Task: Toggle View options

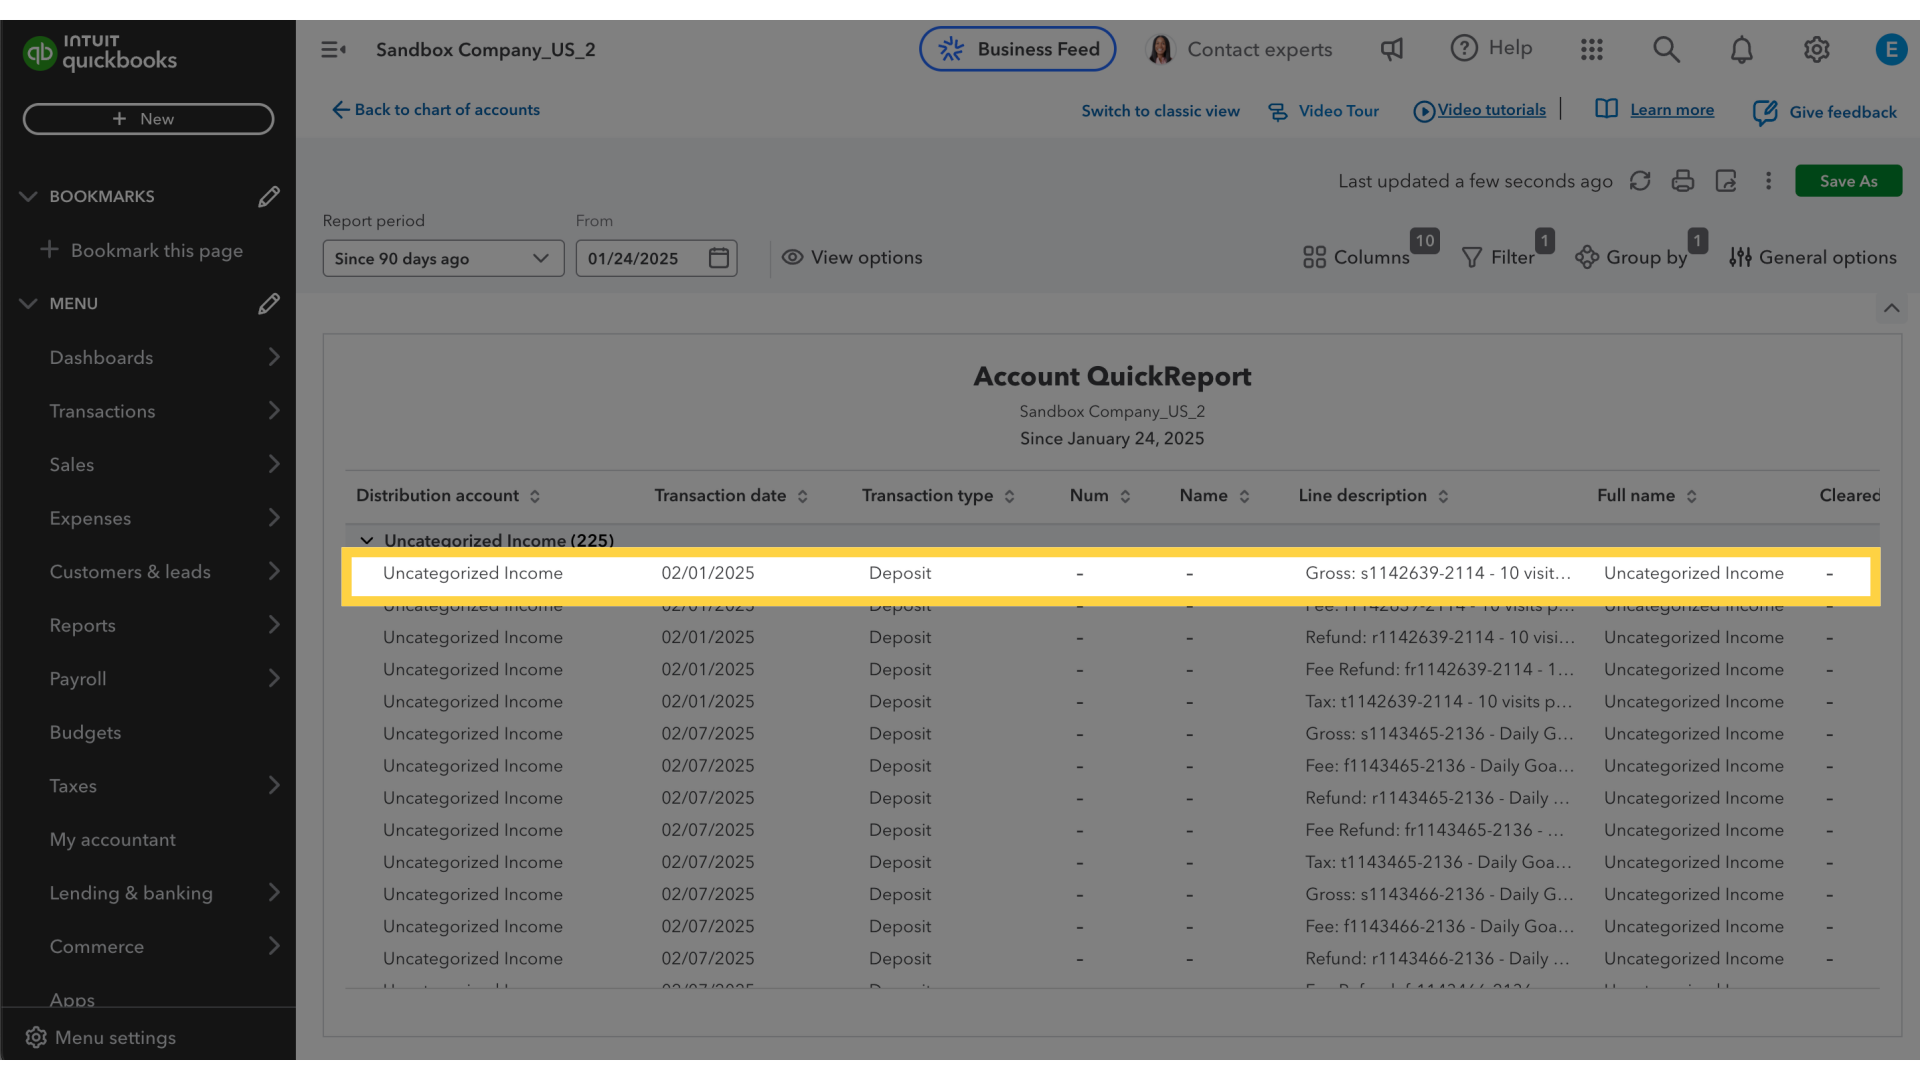Action: [852, 258]
